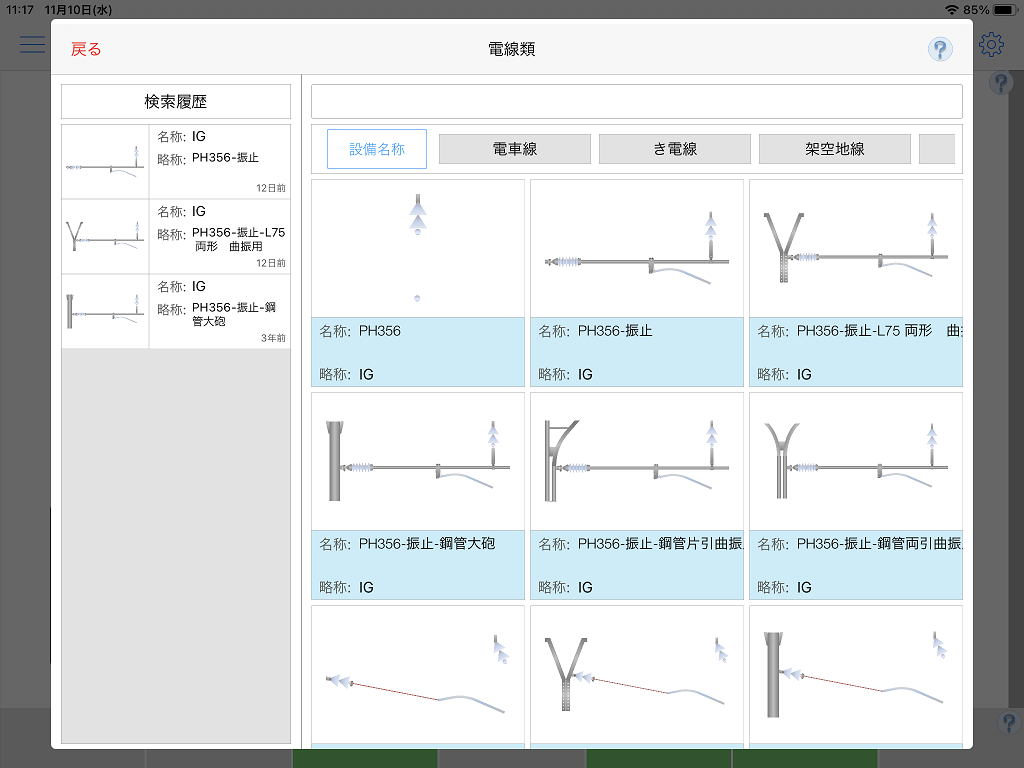1024x768 pixels.
Task: Open help in the 電線類 dialog header
Action: click(940, 49)
